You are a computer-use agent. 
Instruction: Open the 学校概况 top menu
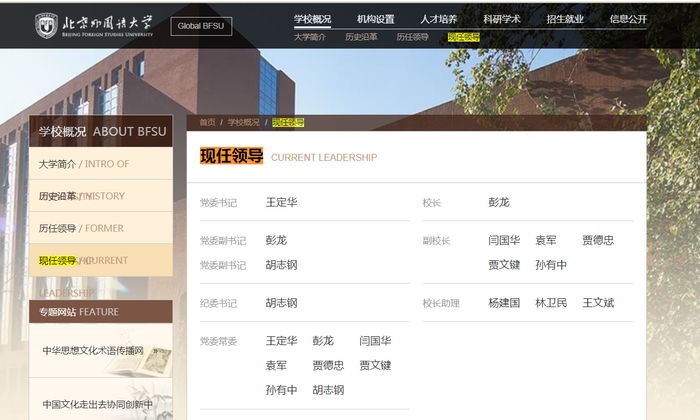tap(312, 19)
